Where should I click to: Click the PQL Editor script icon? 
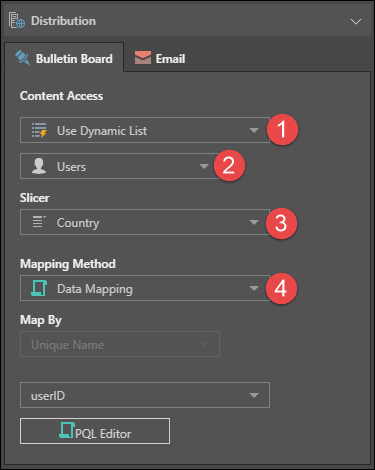click(x=67, y=430)
